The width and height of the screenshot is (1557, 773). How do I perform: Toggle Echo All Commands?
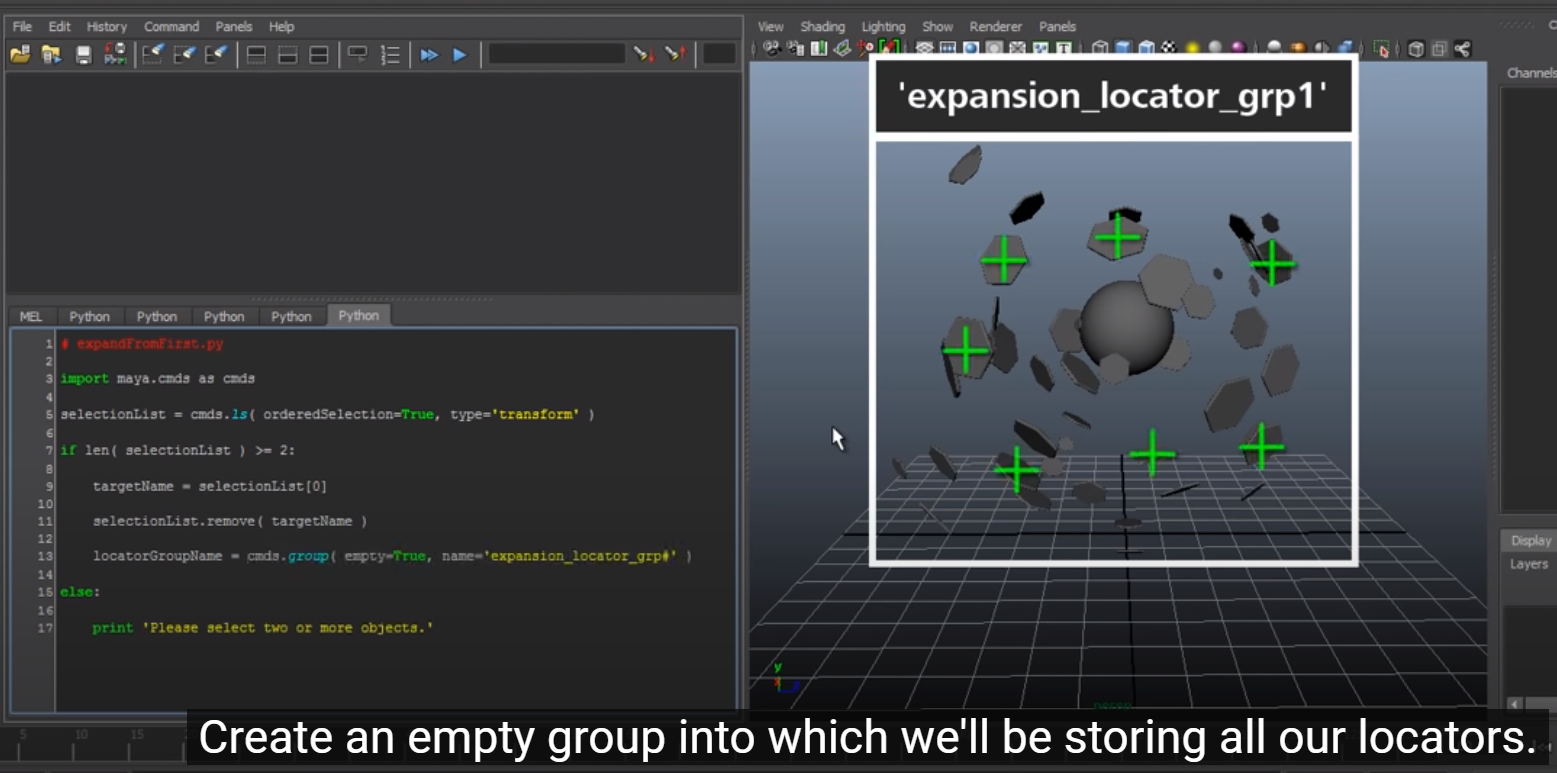coord(357,54)
